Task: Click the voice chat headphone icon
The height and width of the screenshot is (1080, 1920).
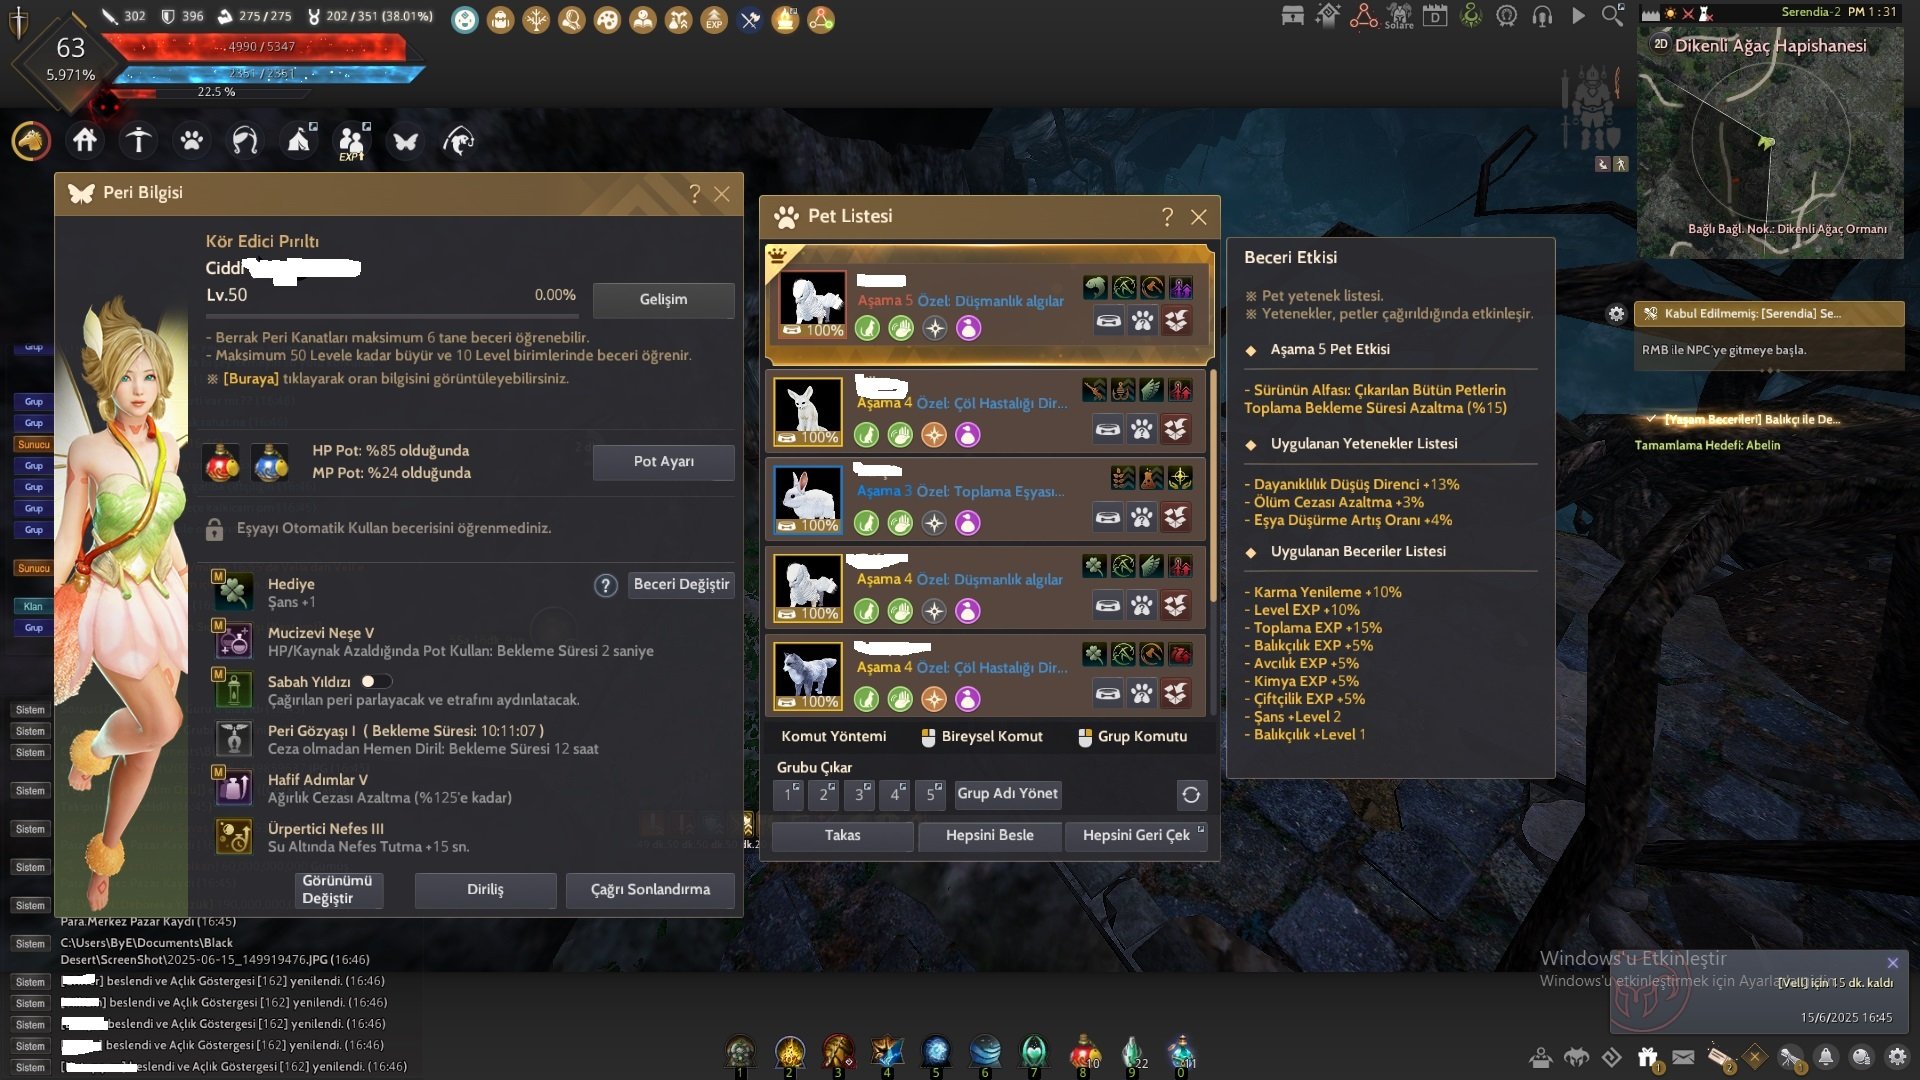Action: click(1542, 16)
